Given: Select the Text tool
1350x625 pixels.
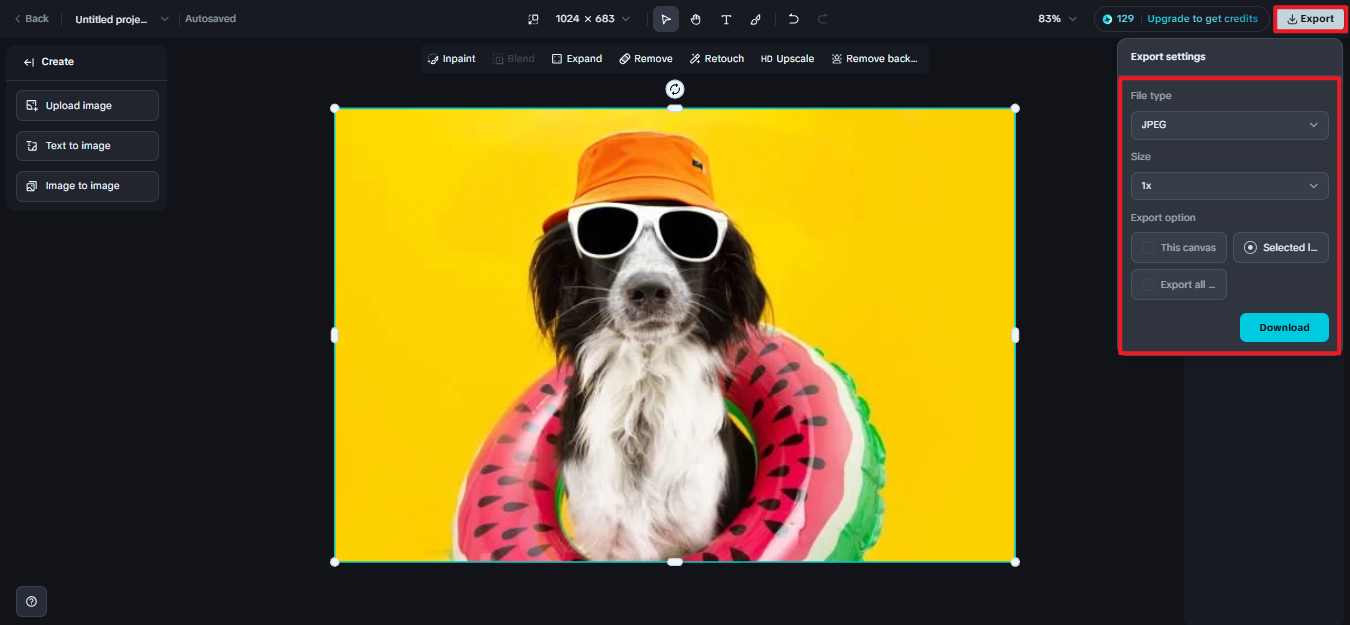Looking at the screenshot, I should (726, 19).
